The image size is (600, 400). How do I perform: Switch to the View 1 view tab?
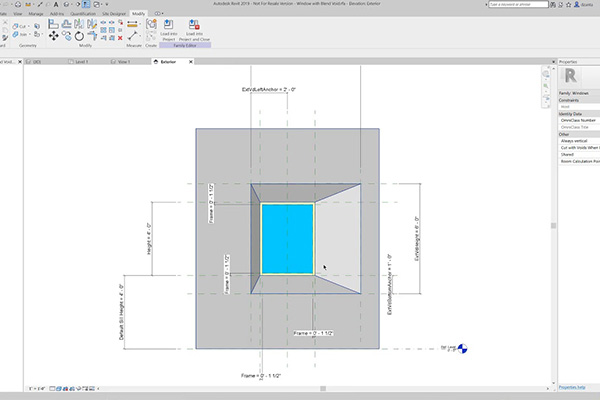[x=122, y=62]
